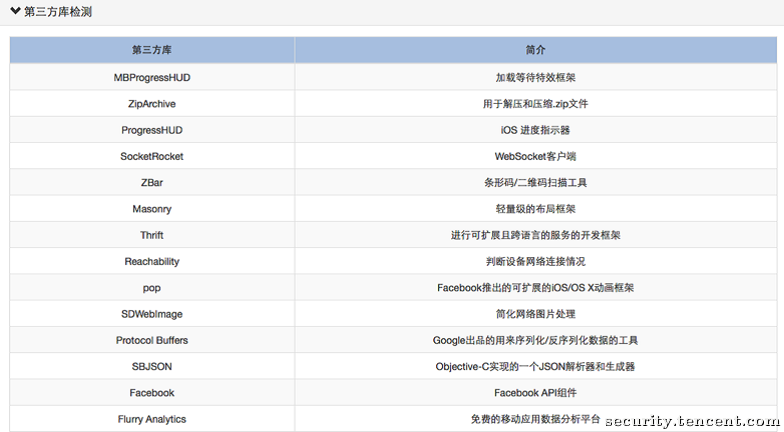
Task: Select the Flurry Analytics library name
Action: point(152,419)
